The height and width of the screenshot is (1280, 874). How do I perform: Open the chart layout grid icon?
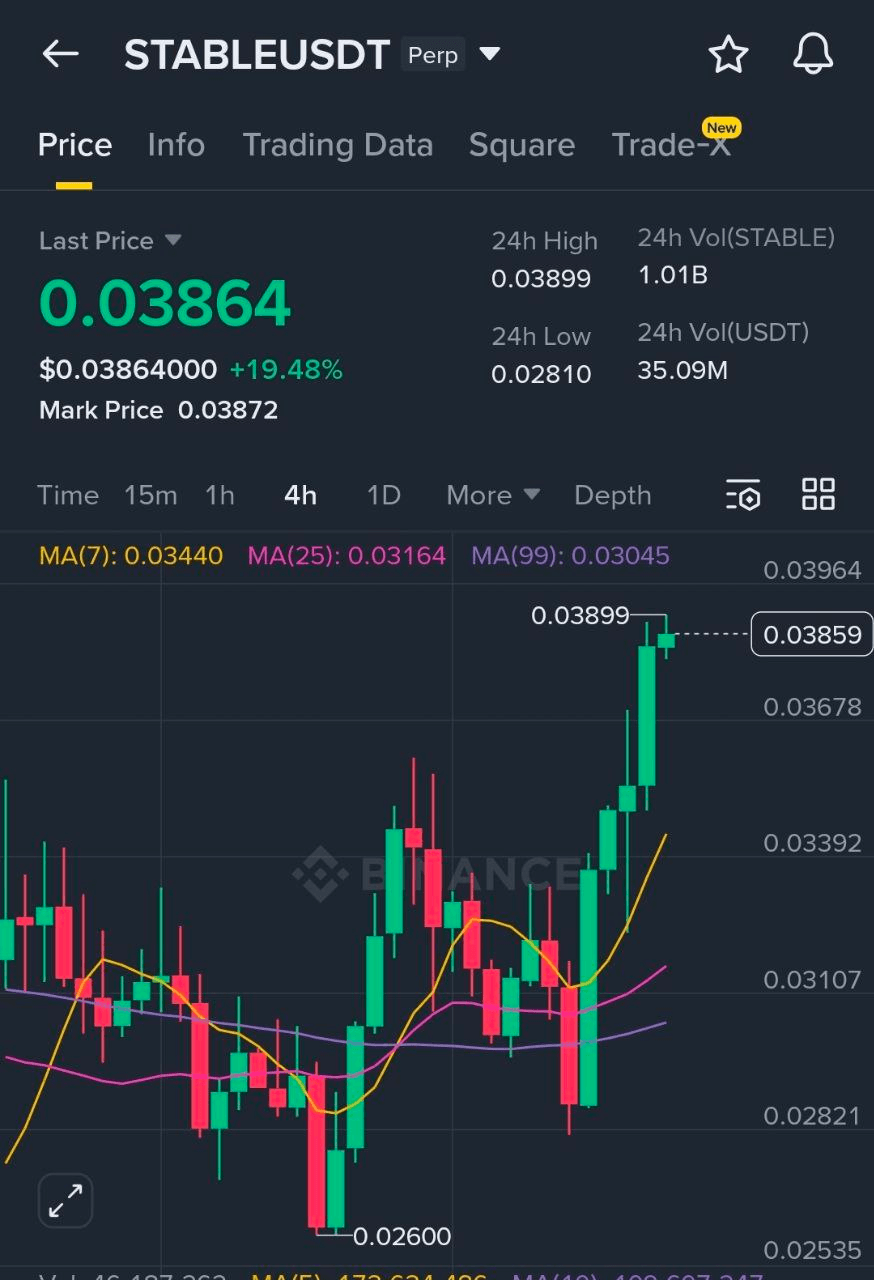pyautogui.click(x=818, y=494)
